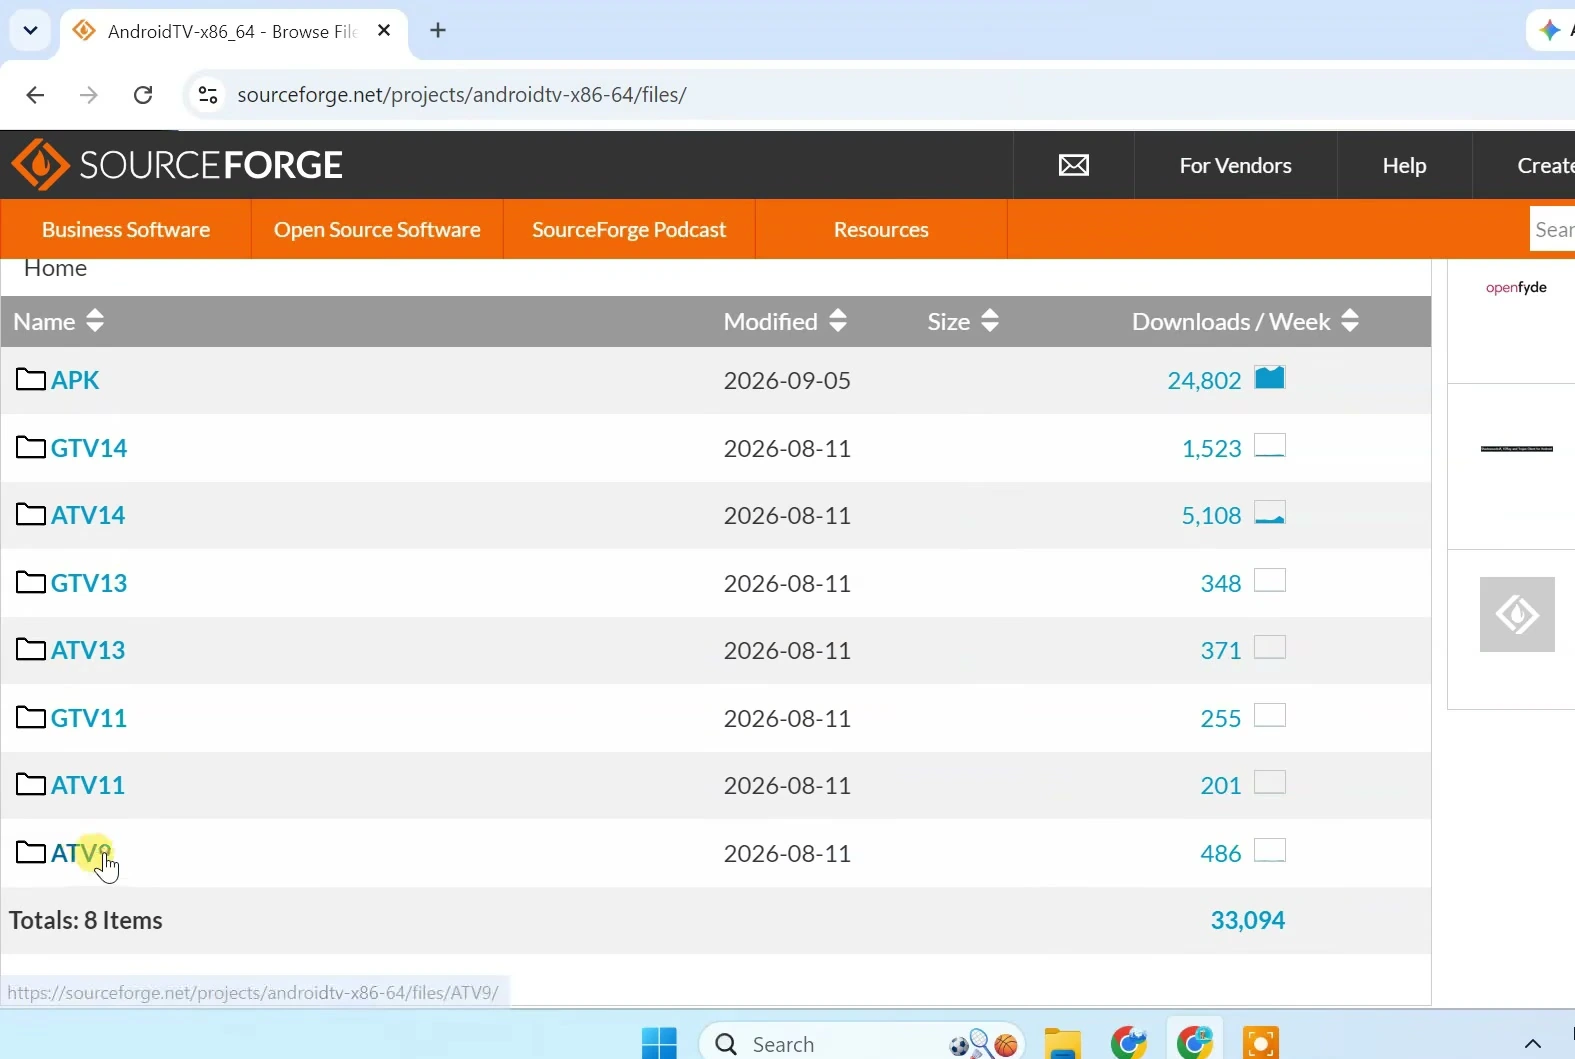1575x1059 pixels.
Task: Open For Vendors menu
Action: (1236, 165)
